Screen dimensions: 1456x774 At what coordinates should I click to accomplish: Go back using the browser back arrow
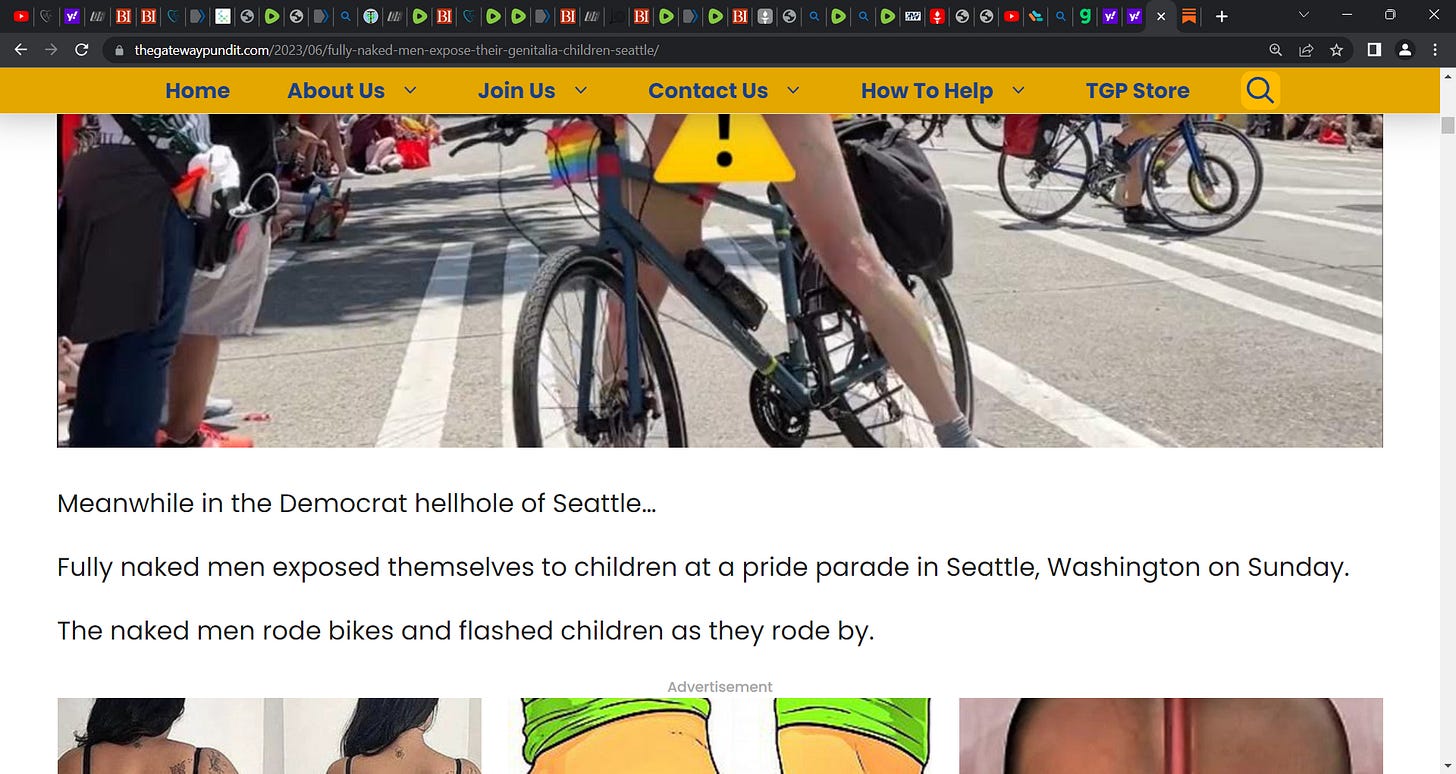pos(21,50)
